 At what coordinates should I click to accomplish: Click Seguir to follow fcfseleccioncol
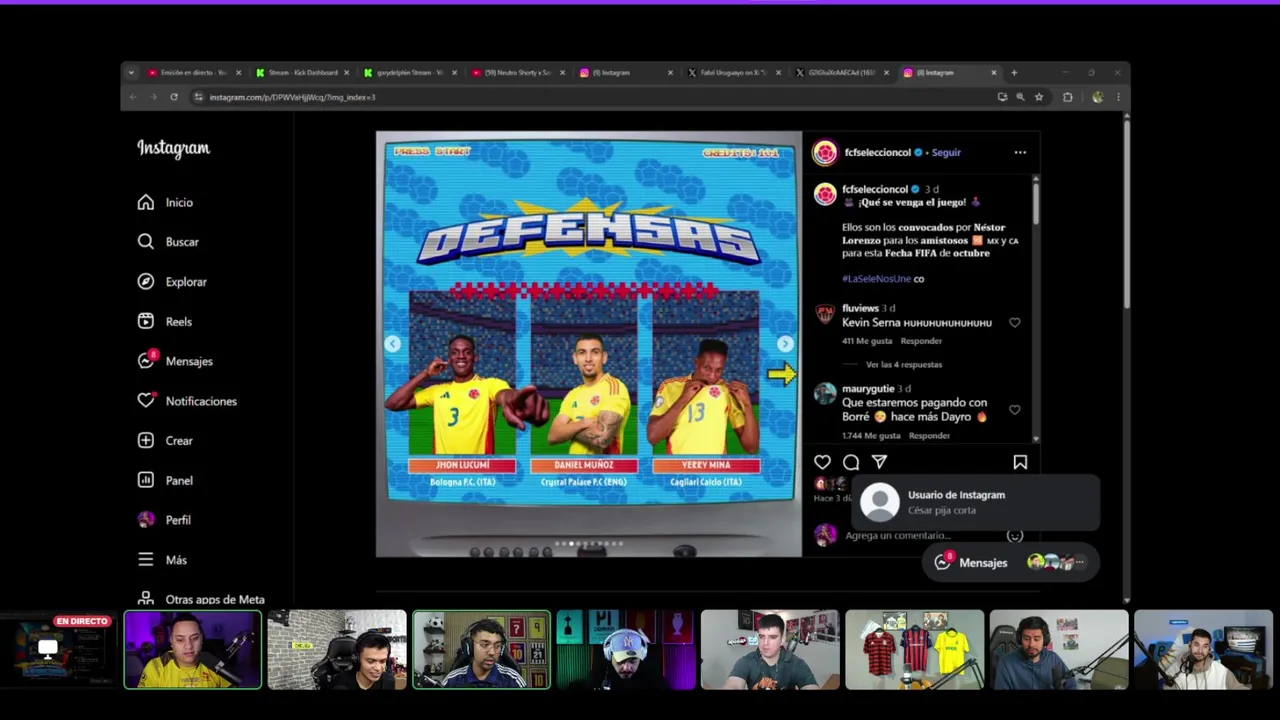946,153
